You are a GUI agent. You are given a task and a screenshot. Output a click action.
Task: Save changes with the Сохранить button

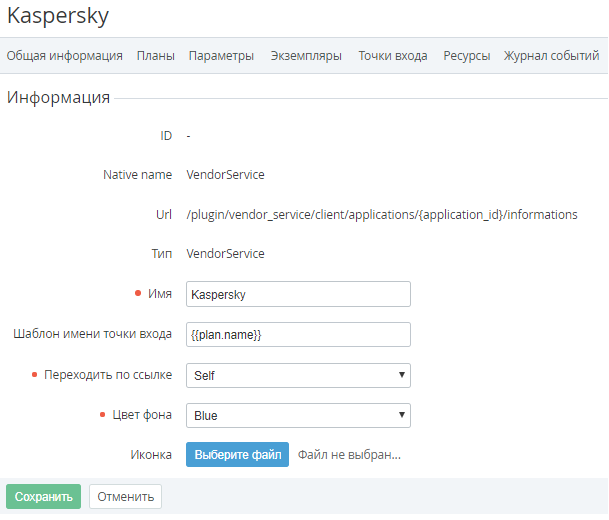43,497
